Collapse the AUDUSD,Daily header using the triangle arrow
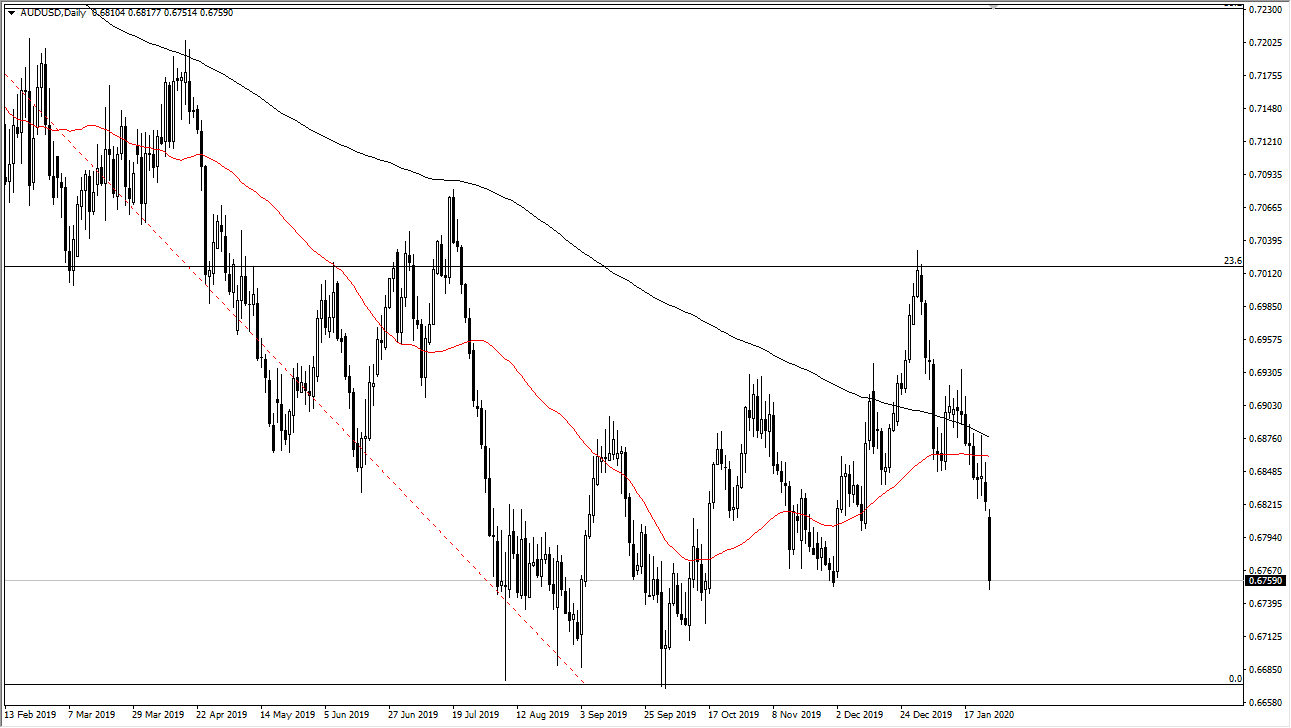This screenshot has height=728, width=1291. click(11, 14)
